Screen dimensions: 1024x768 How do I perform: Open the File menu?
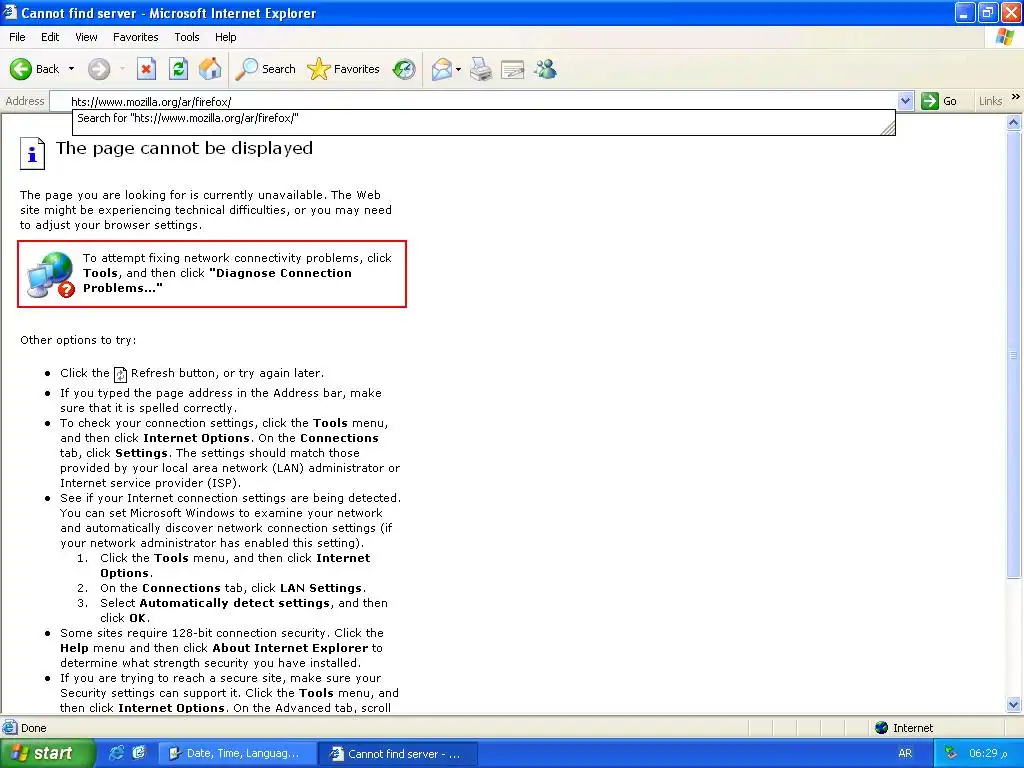click(x=17, y=37)
